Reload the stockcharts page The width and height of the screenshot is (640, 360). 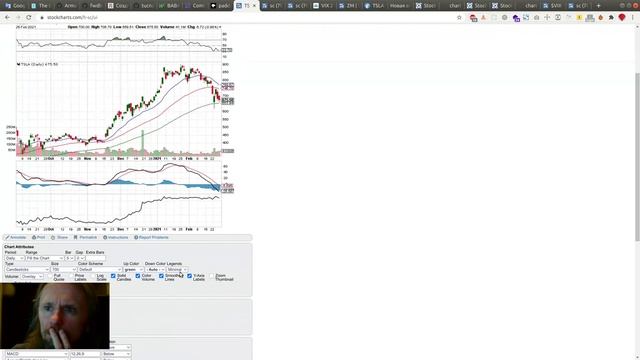[x=29, y=18]
